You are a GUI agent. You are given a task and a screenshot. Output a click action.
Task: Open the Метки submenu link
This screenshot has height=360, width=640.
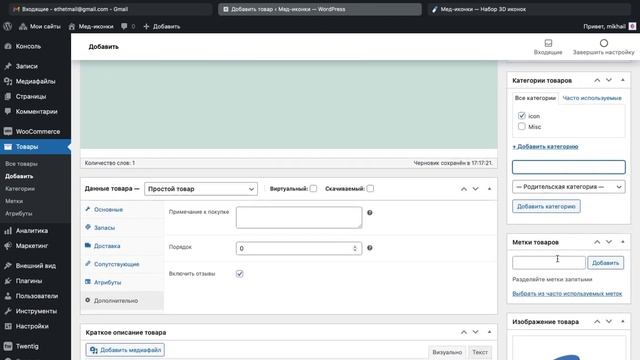(x=14, y=201)
